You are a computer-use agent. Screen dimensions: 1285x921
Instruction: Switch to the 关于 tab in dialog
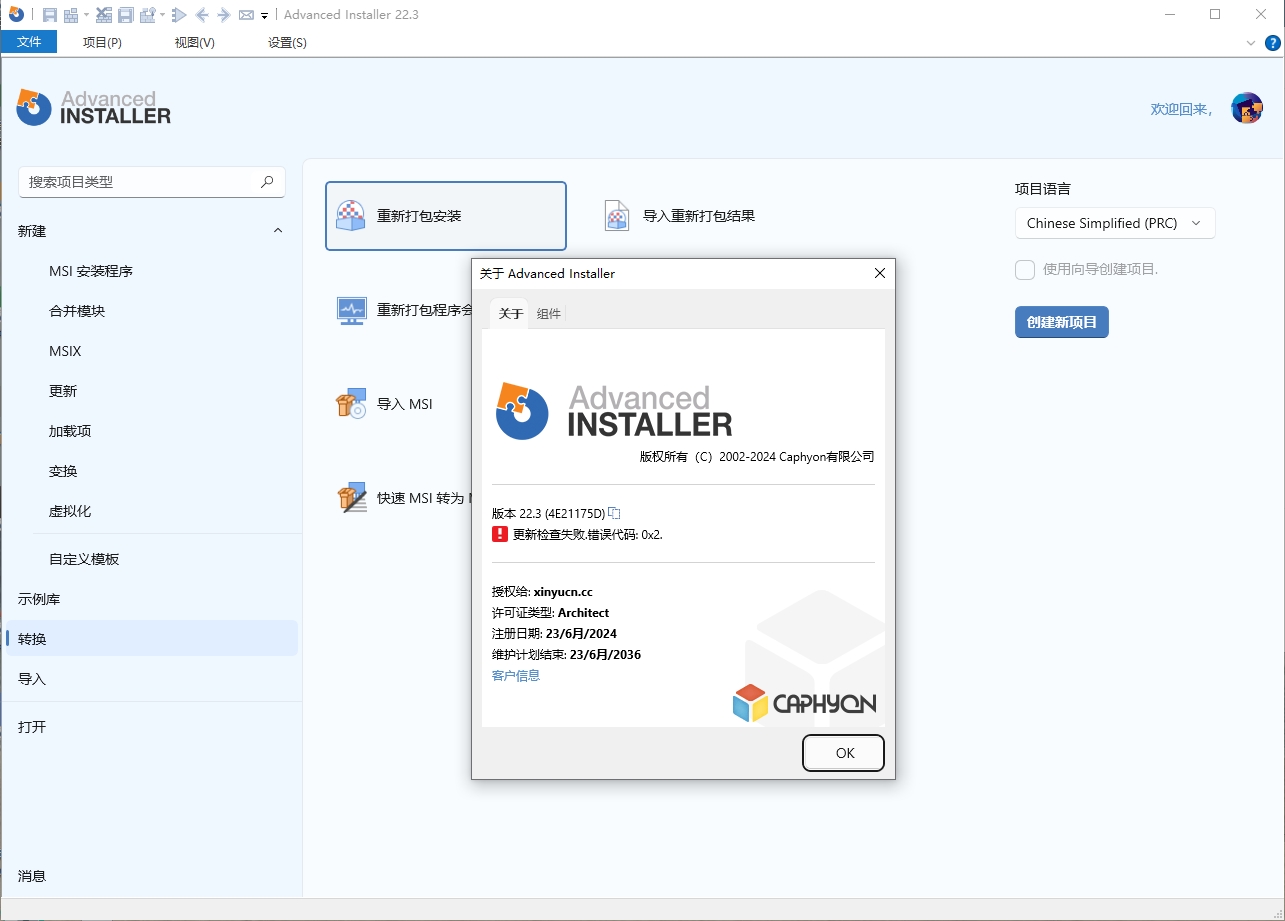[510, 313]
